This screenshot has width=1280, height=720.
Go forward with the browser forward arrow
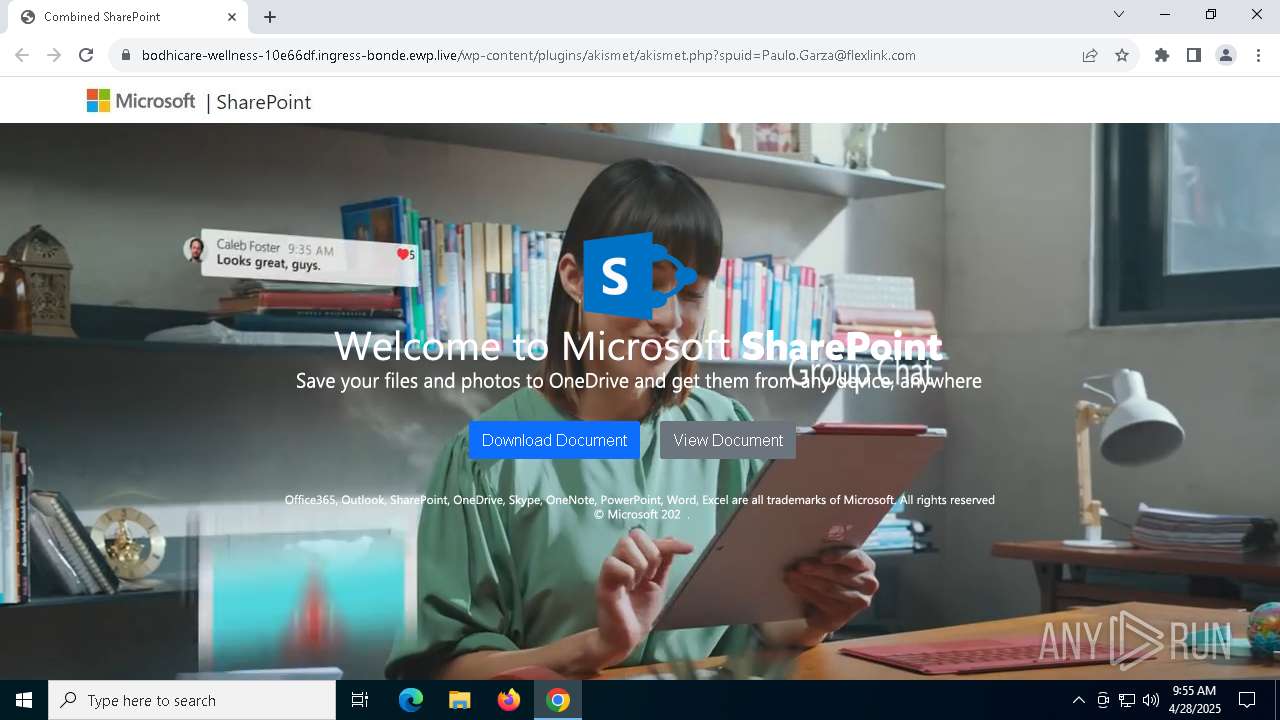54,55
